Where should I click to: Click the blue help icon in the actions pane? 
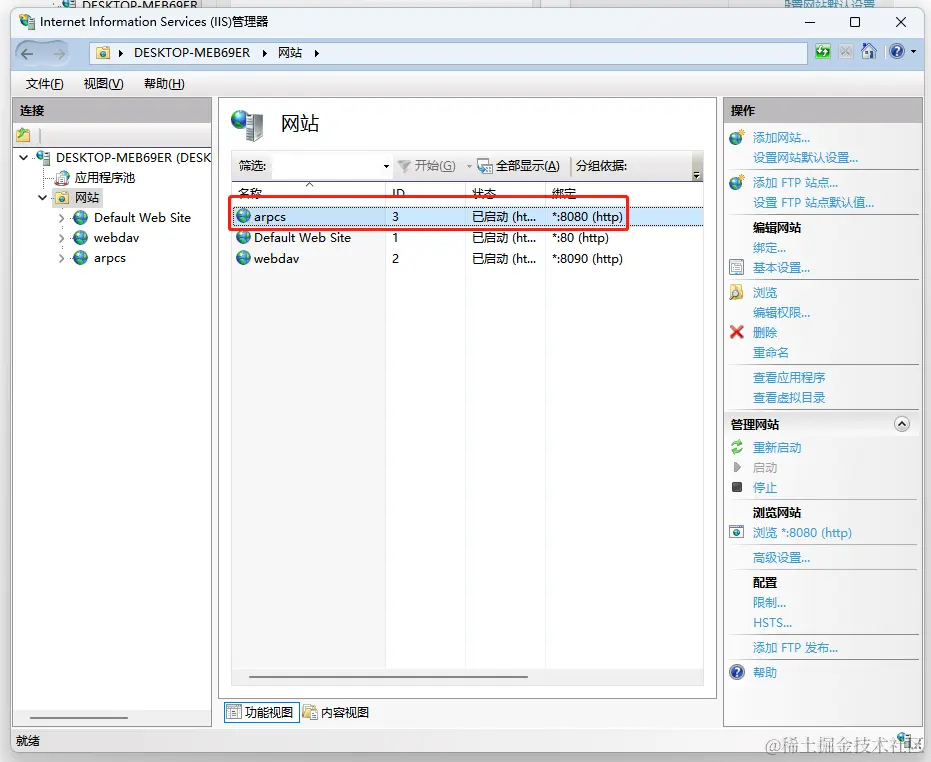pos(737,672)
